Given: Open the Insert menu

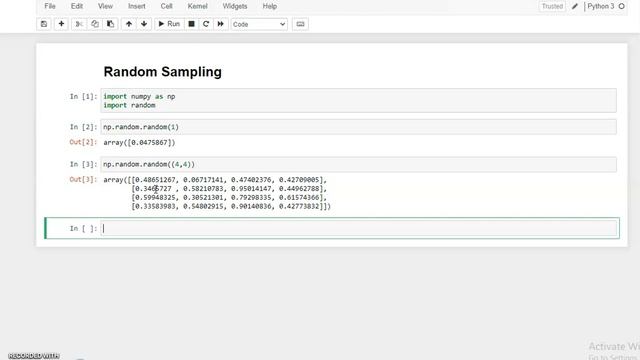Looking at the screenshot, I should [137, 6].
